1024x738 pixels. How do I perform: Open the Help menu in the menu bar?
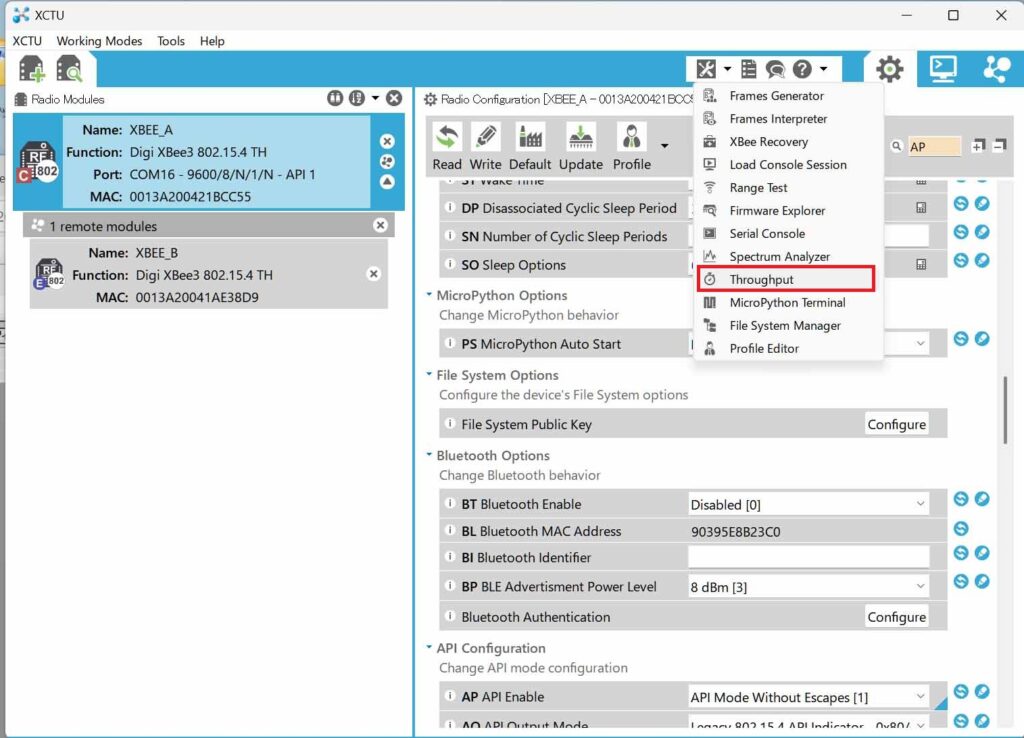point(212,40)
